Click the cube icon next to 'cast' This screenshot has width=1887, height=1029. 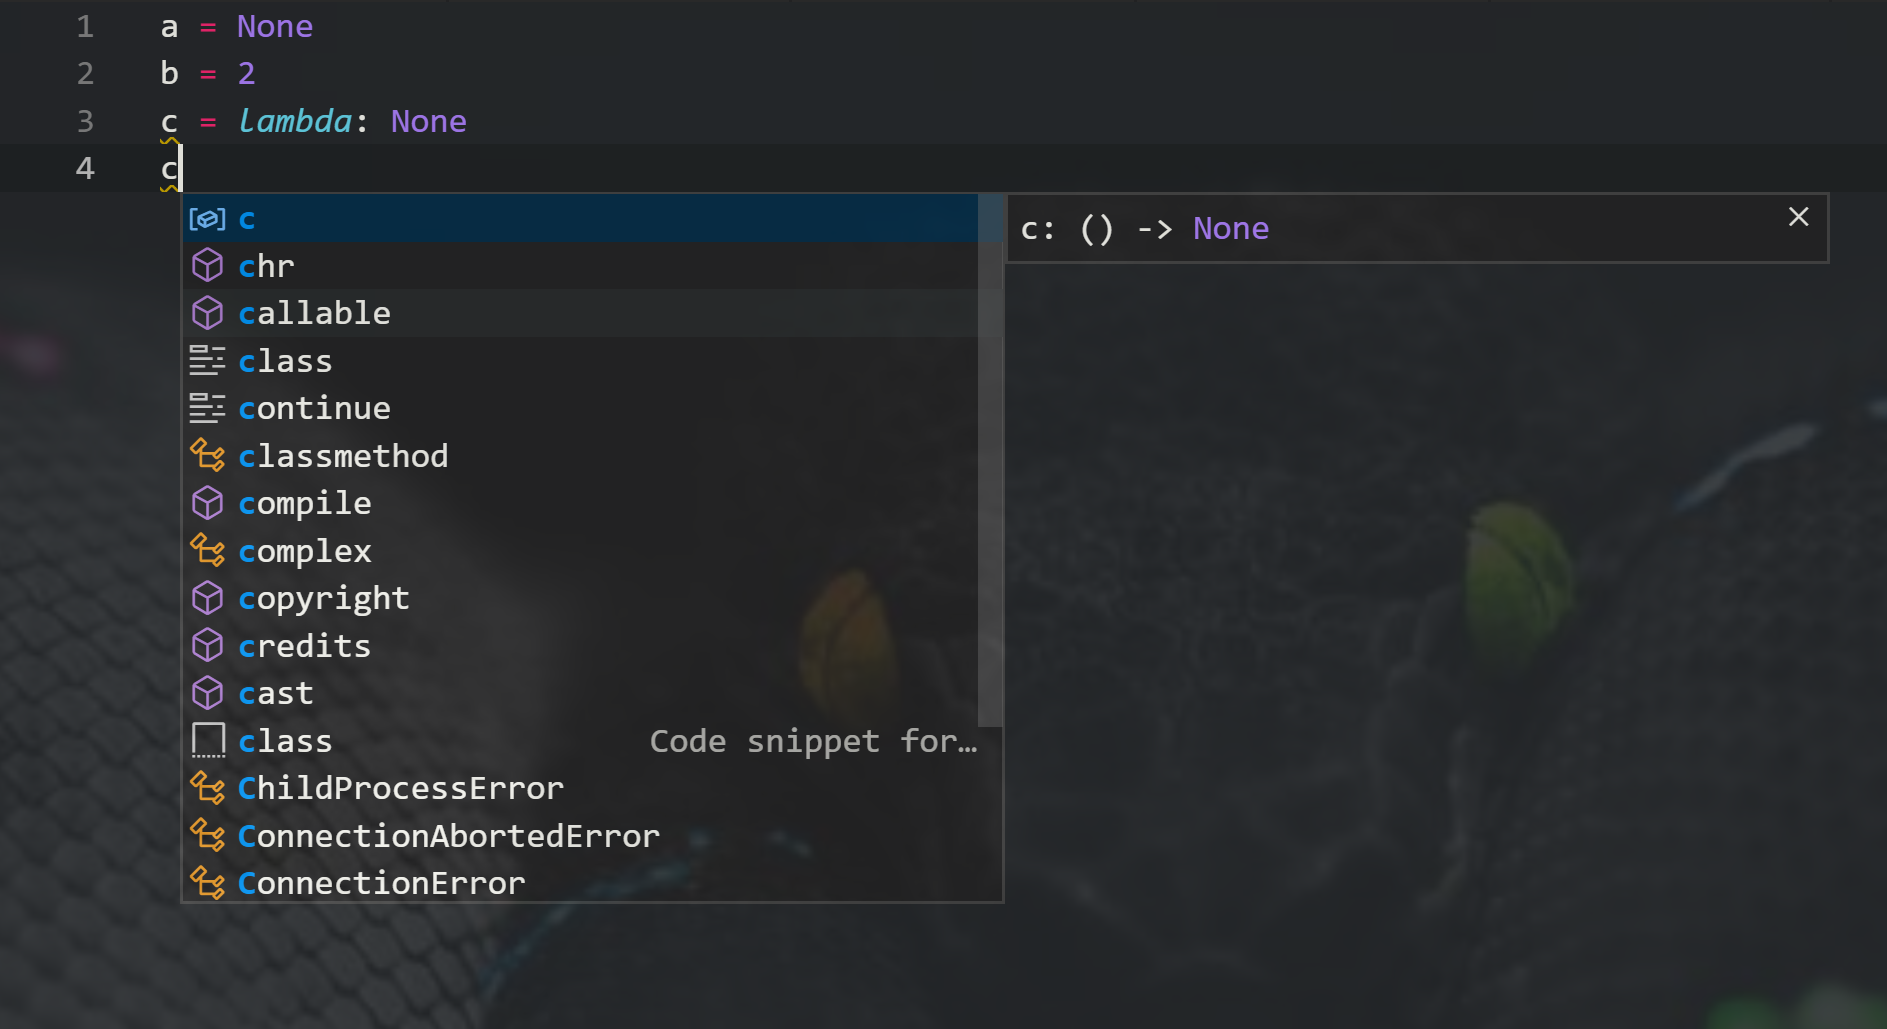[x=207, y=693]
